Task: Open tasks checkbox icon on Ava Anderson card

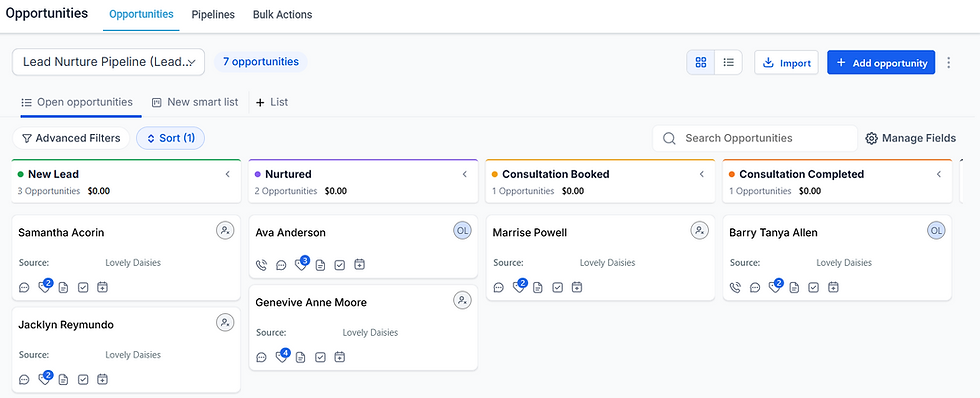Action: 339,265
